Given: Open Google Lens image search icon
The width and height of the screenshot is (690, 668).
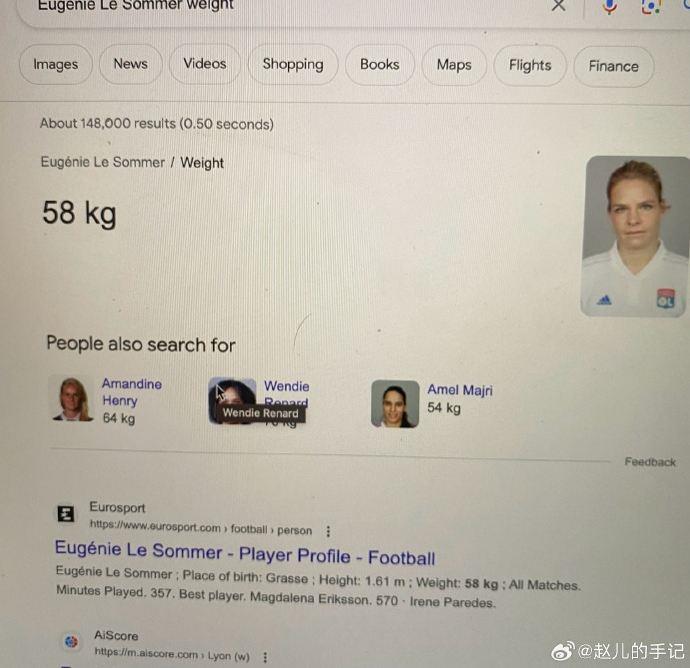Looking at the screenshot, I should (651, 6).
